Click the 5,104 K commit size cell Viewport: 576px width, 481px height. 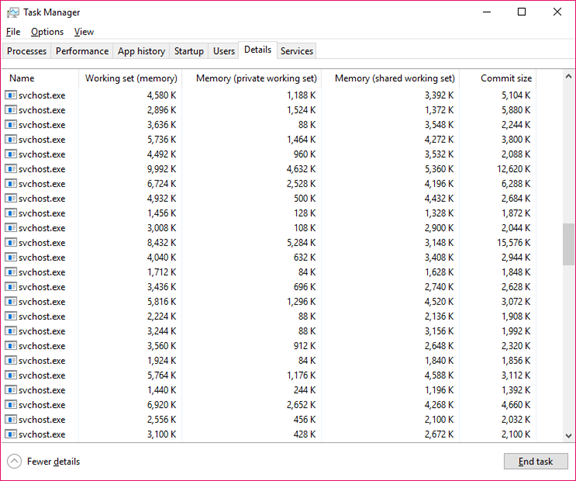point(516,95)
